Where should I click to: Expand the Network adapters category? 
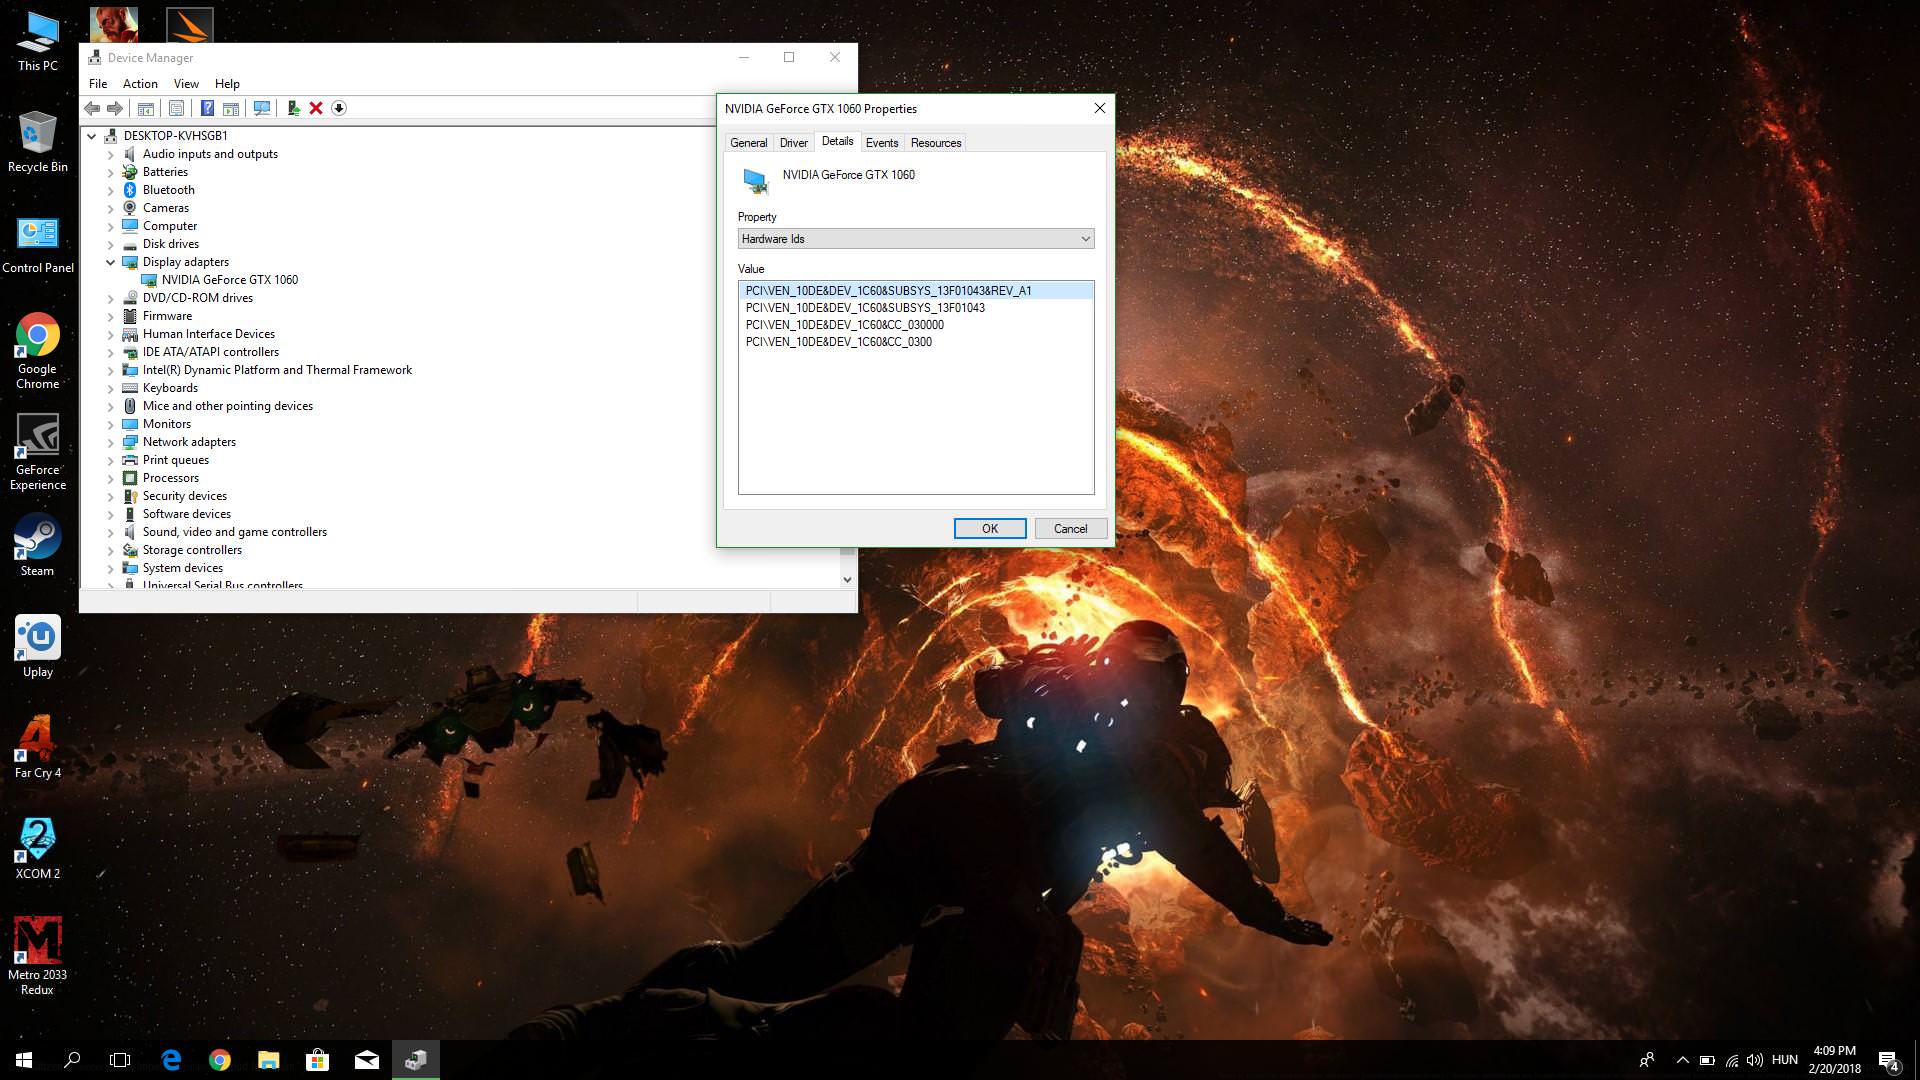point(111,442)
